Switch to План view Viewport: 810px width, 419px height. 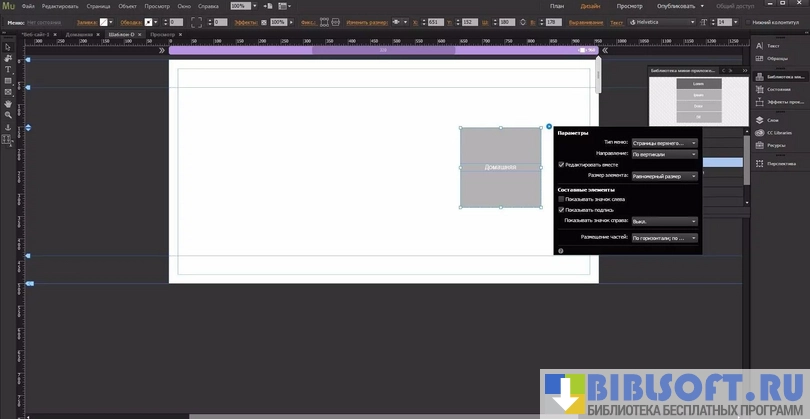[x=556, y=6]
